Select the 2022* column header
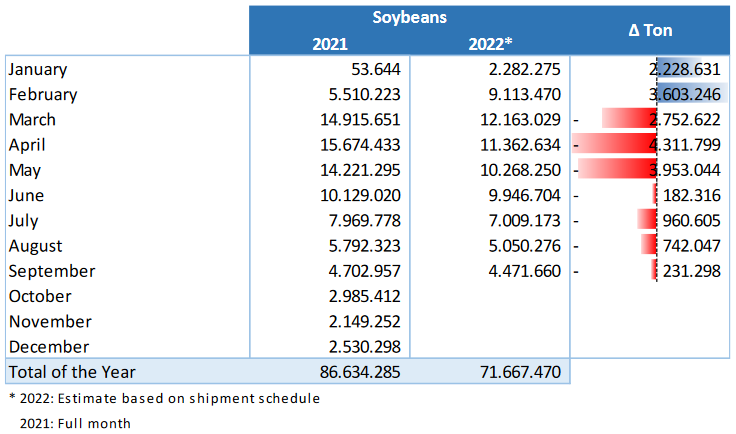736x434 pixels. 490,44
